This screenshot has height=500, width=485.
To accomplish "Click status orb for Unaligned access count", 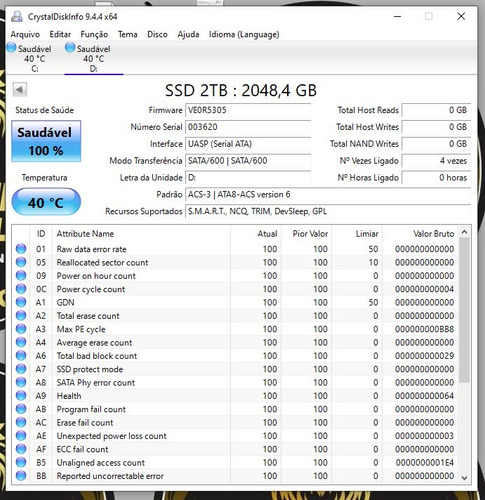I will (21, 462).
